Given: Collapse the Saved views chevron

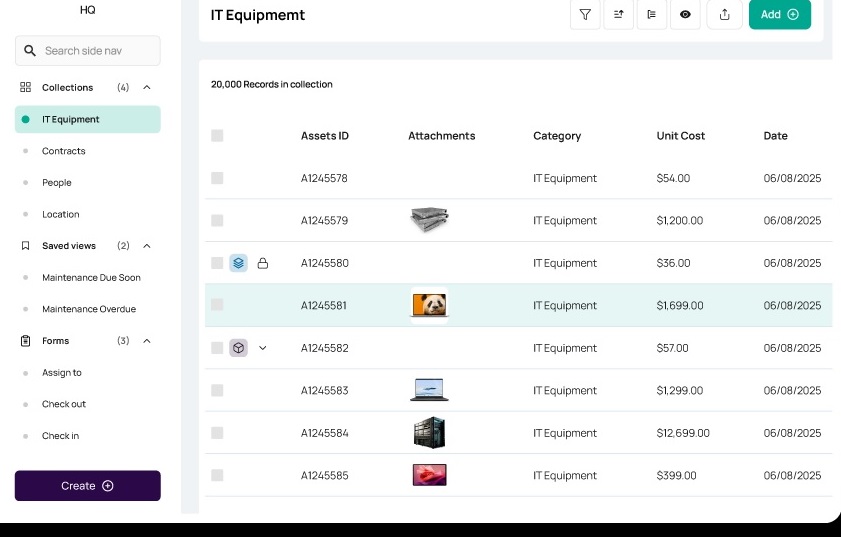Looking at the screenshot, I should point(146,246).
